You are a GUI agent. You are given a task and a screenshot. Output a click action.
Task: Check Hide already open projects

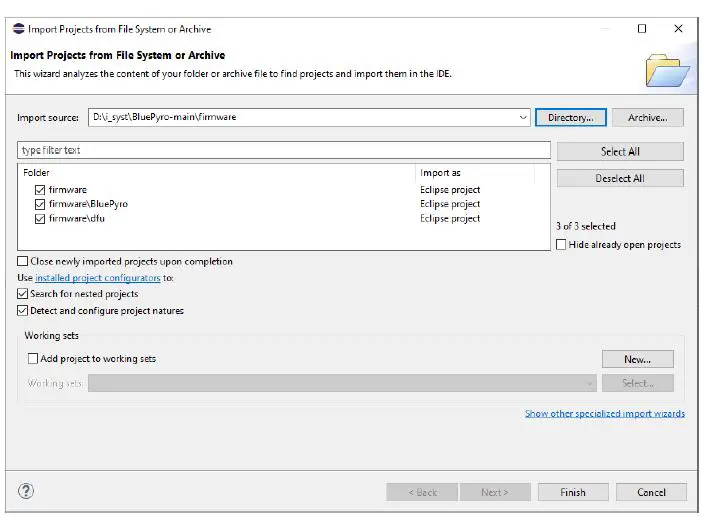561,244
